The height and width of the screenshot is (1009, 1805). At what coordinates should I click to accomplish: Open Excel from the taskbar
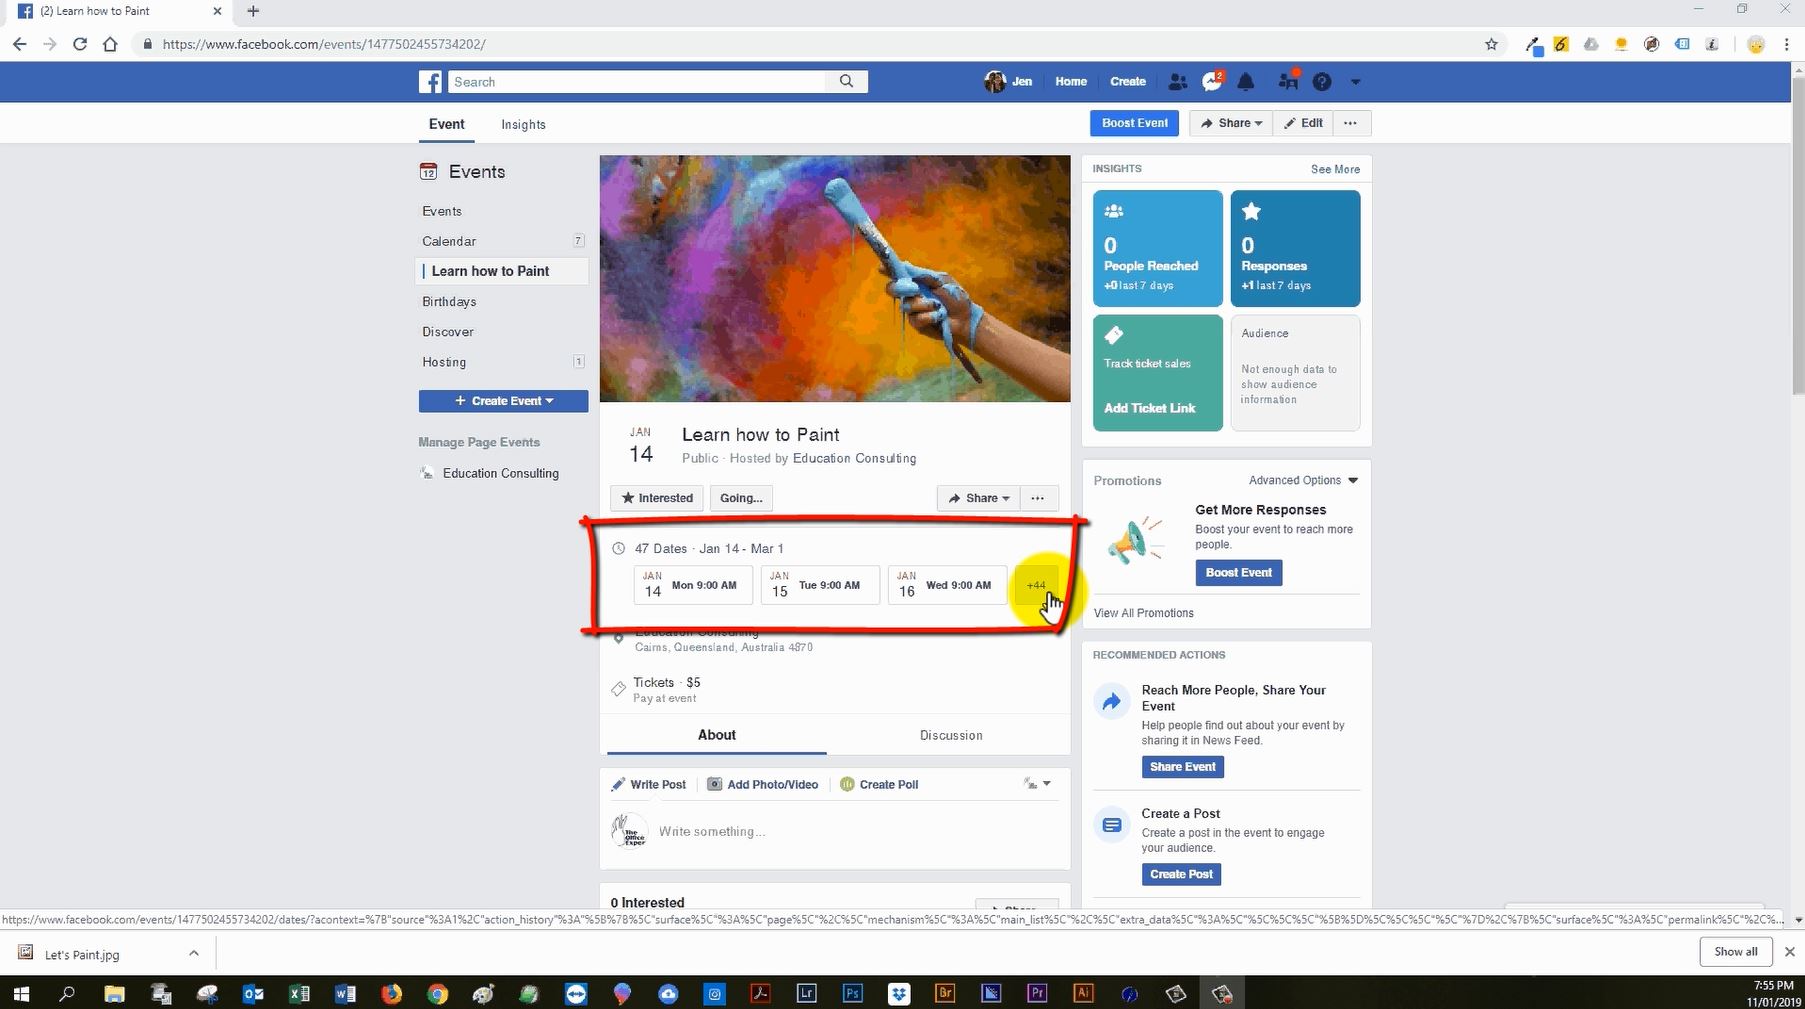click(299, 993)
